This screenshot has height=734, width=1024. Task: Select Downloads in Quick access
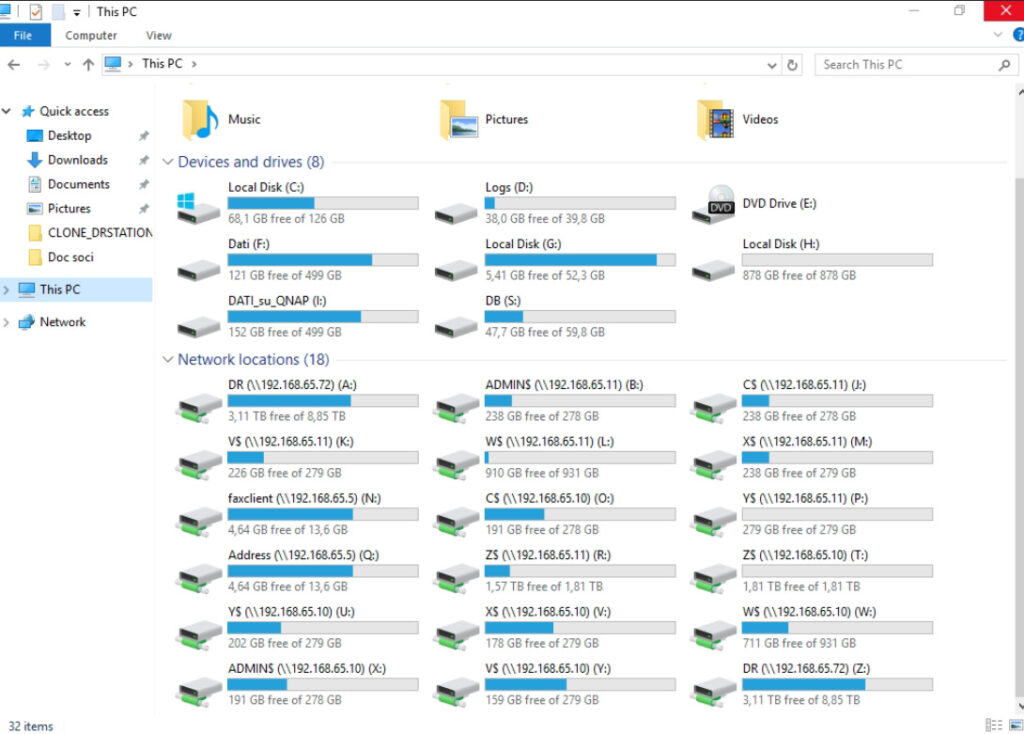[77, 160]
